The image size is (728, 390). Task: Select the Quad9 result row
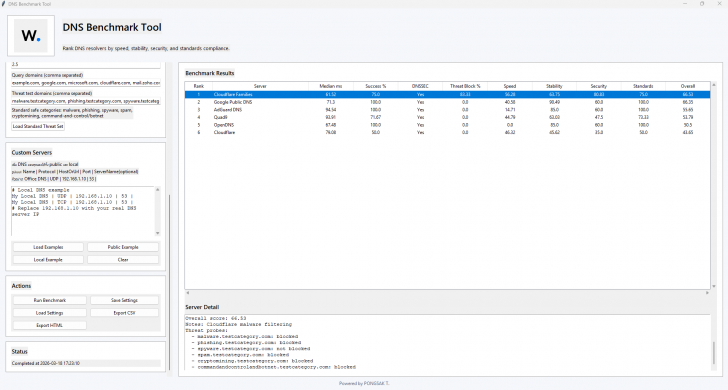[448, 117]
